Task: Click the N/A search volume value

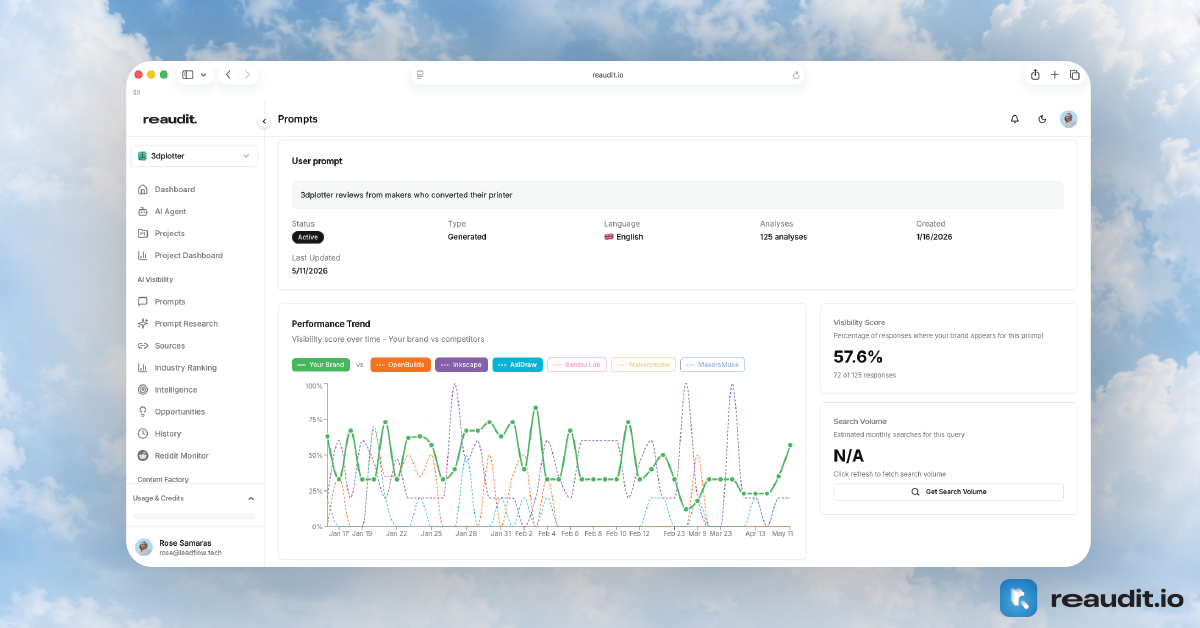Action: [849, 456]
